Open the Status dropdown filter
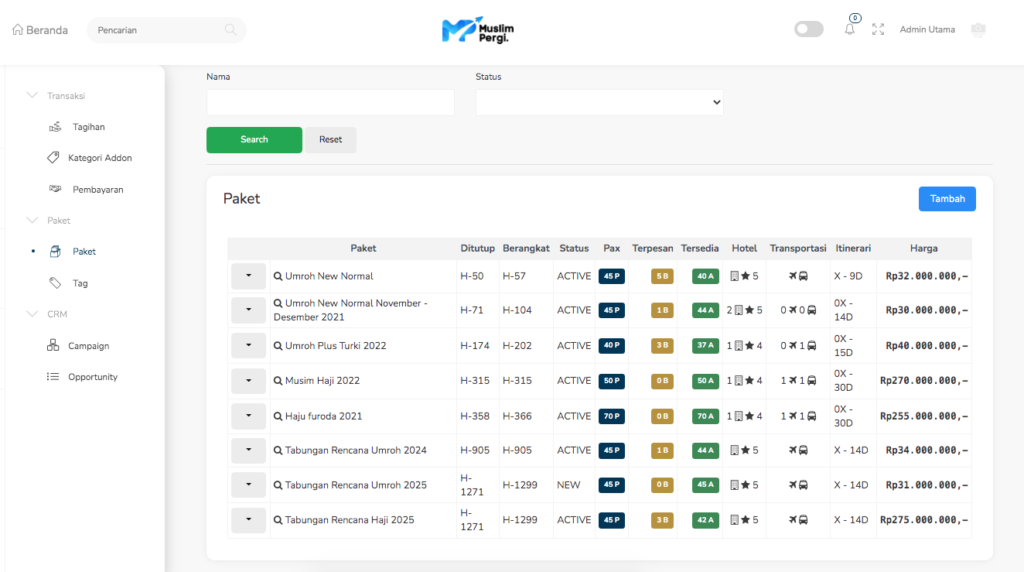 (599, 102)
